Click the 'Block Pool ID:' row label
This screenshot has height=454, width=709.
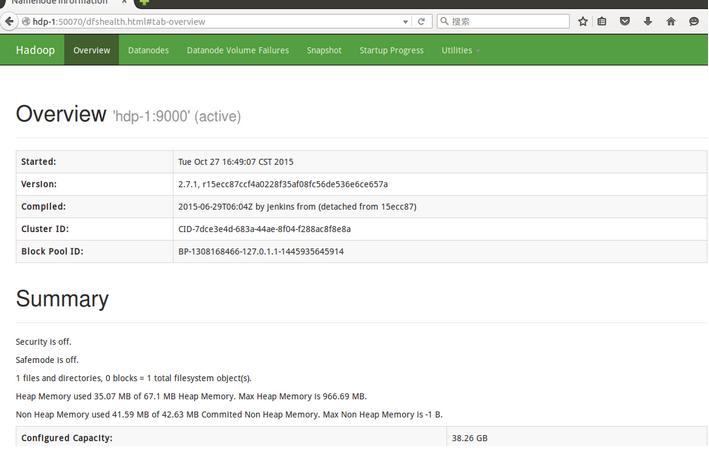click(52, 251)
